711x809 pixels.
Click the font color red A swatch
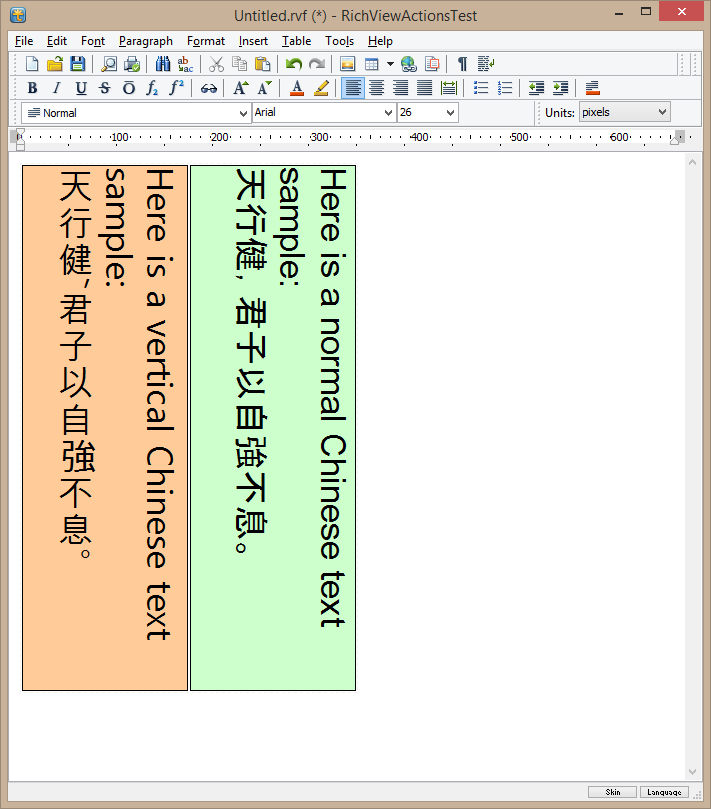tap(297, 88)
